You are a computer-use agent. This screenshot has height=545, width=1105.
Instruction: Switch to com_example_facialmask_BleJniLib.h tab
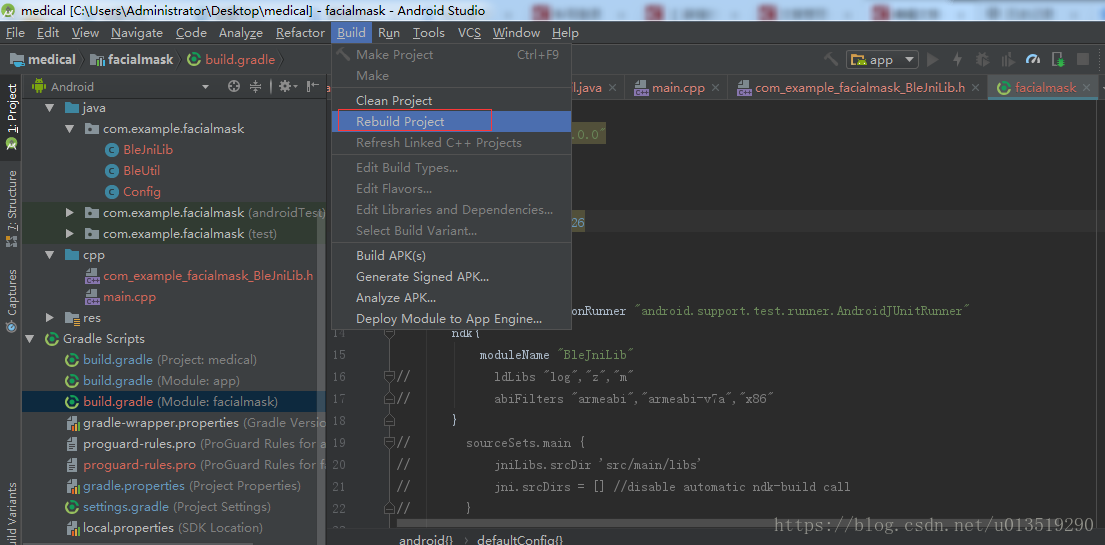(858, 88)
